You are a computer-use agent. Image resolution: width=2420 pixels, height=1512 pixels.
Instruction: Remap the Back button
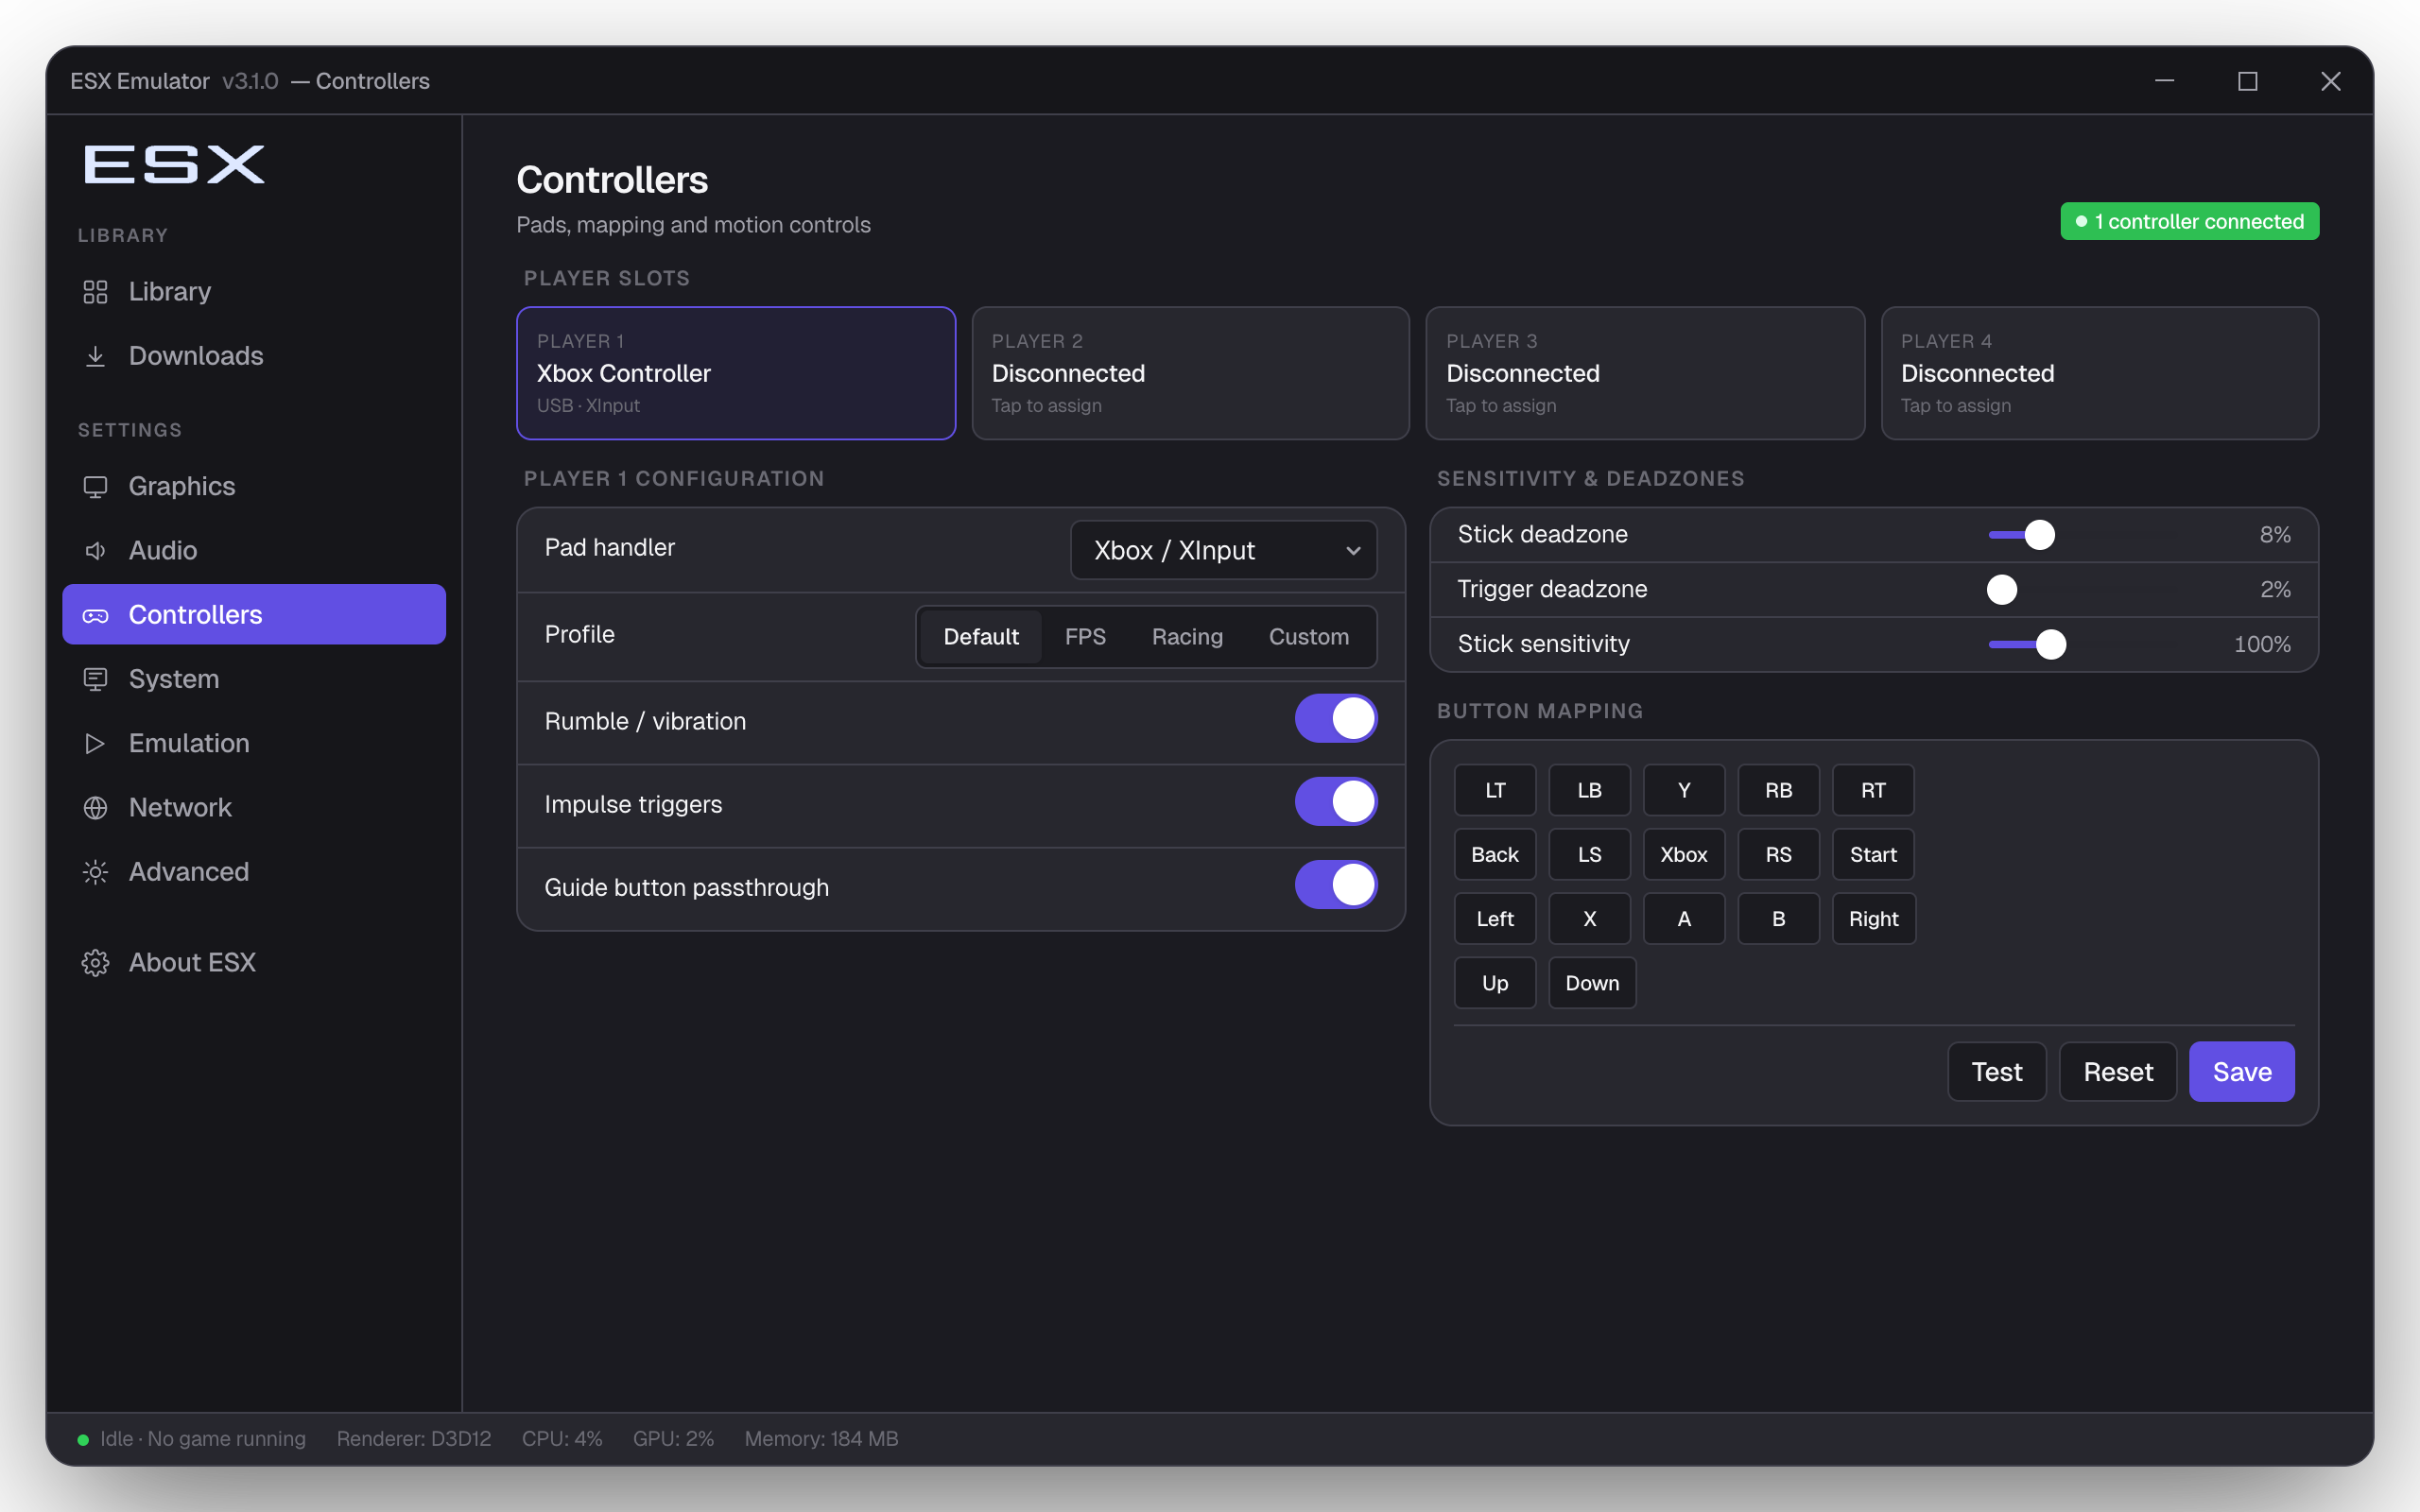[x=1494, y=855]
